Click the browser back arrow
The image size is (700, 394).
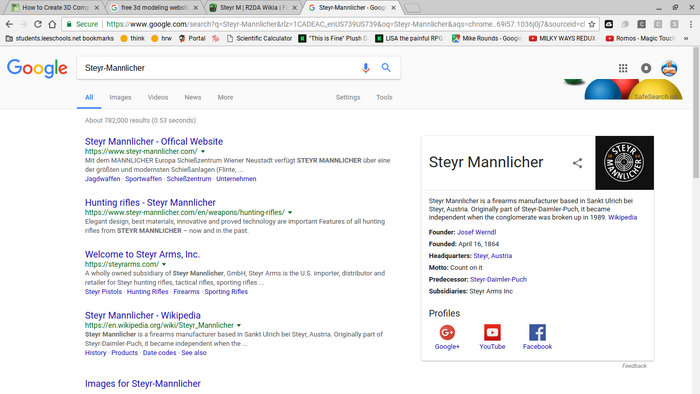(x=9, y=24)
